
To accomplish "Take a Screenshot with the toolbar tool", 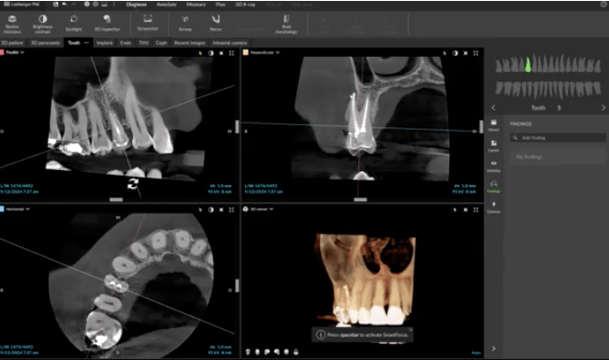I will pos(148,23).
